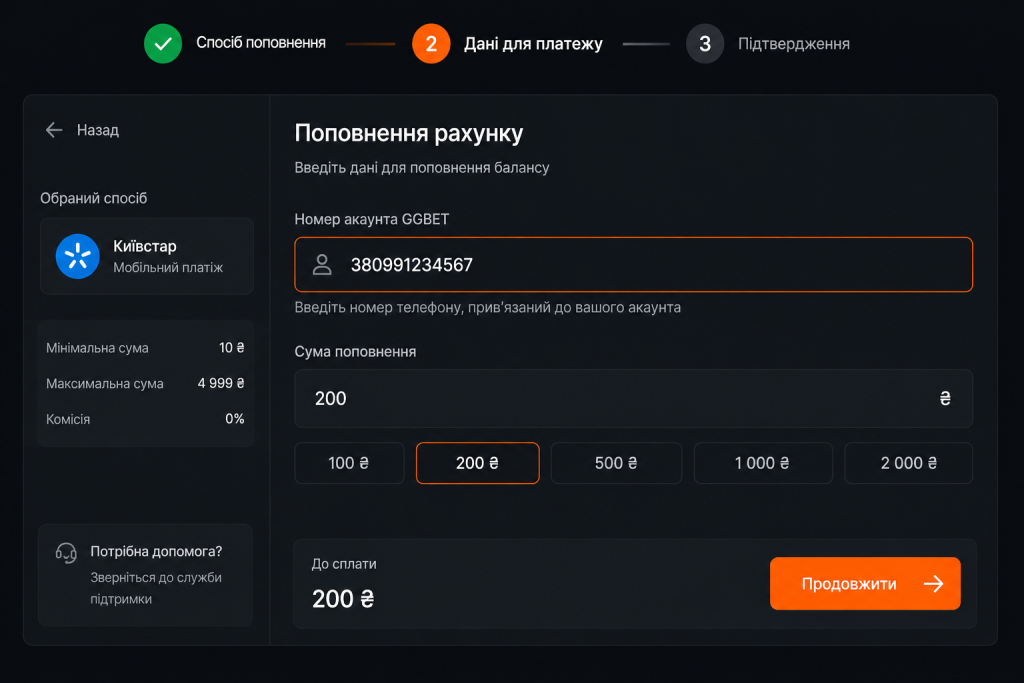Image resolution: width=1024 pixels, height=683 pixels.
Task: Select the 100 ₴ preset amount
Action: (x=349, y=463)
